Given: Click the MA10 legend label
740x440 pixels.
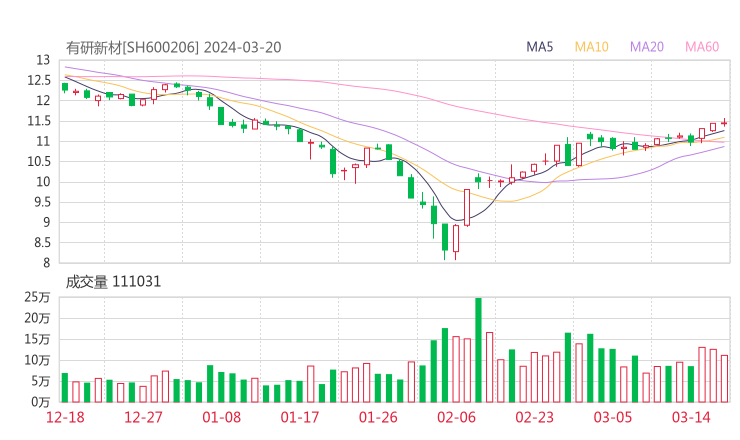Looking at the screenshot, I should 591,47.
